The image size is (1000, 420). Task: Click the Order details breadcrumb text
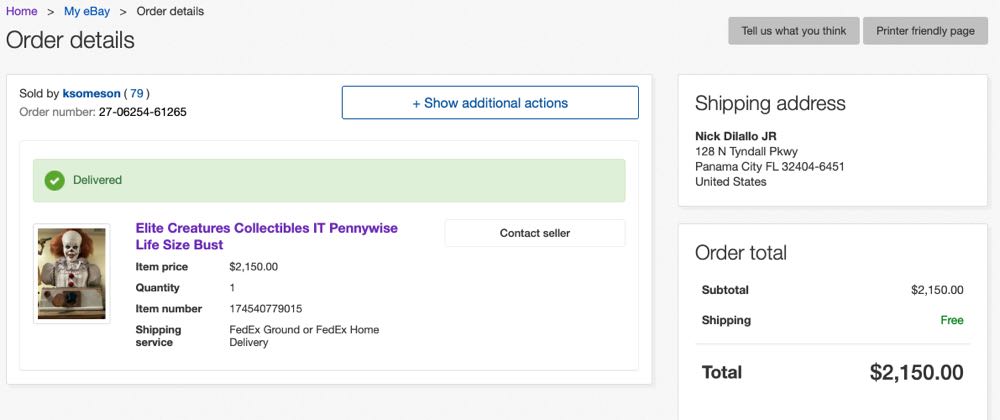[x=170, y=12]
